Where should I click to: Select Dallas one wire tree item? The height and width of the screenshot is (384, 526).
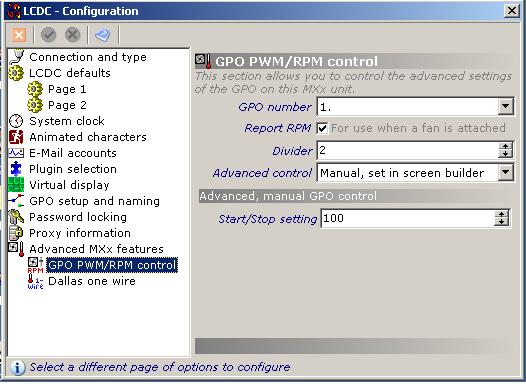pyautogui.click(x=92, y=281)
